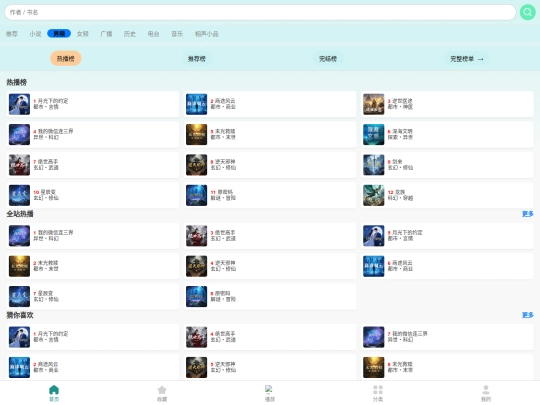The image size is (540, 405).
Task: Open 月光下的约定 cover in 热播榜 list
Action: (x=19, y=104)
